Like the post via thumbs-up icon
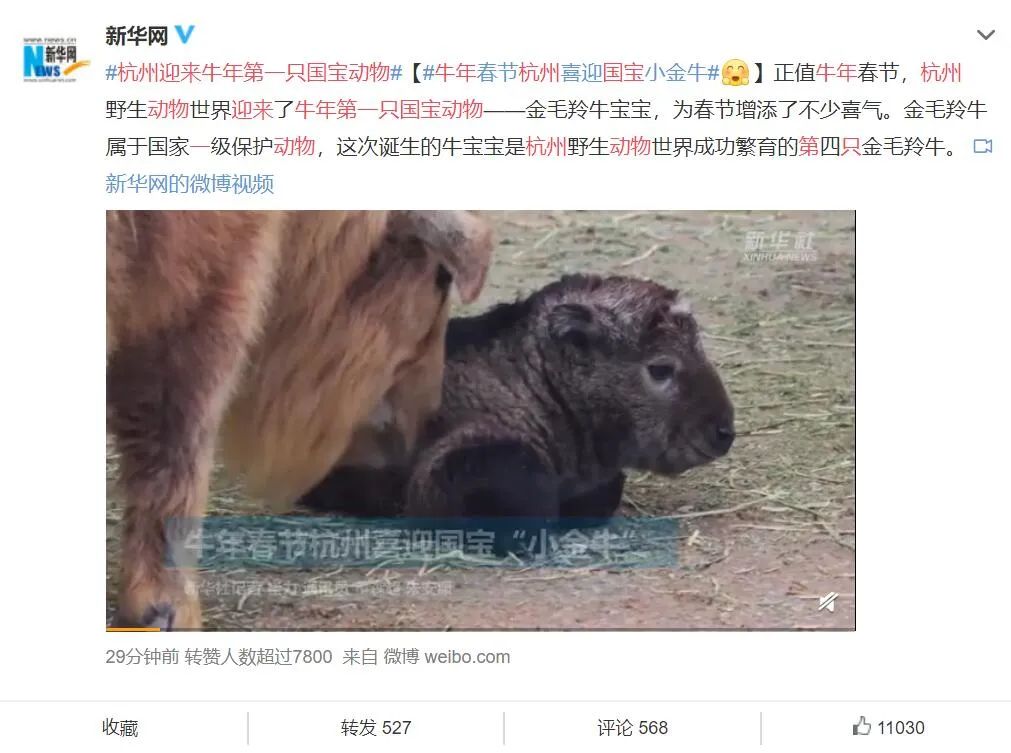 862,726
